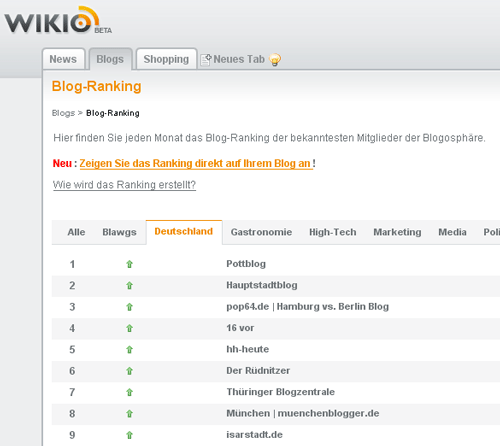Click the up arrow for Thüringer Blogzentrale

point(129,392)
